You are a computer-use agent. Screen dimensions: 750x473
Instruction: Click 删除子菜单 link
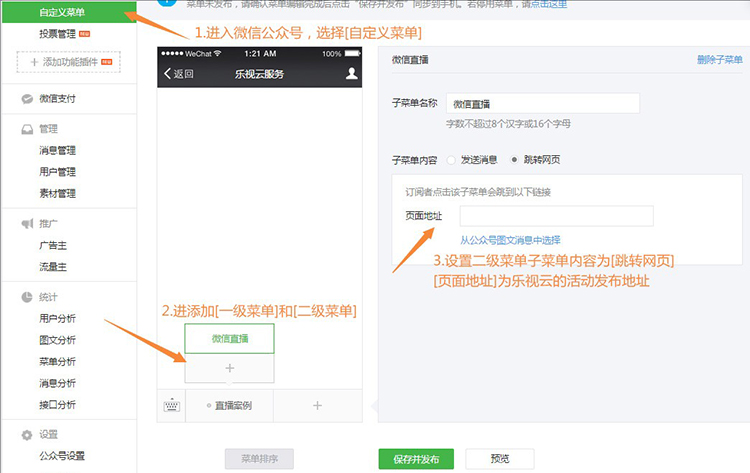coord(719,60)
